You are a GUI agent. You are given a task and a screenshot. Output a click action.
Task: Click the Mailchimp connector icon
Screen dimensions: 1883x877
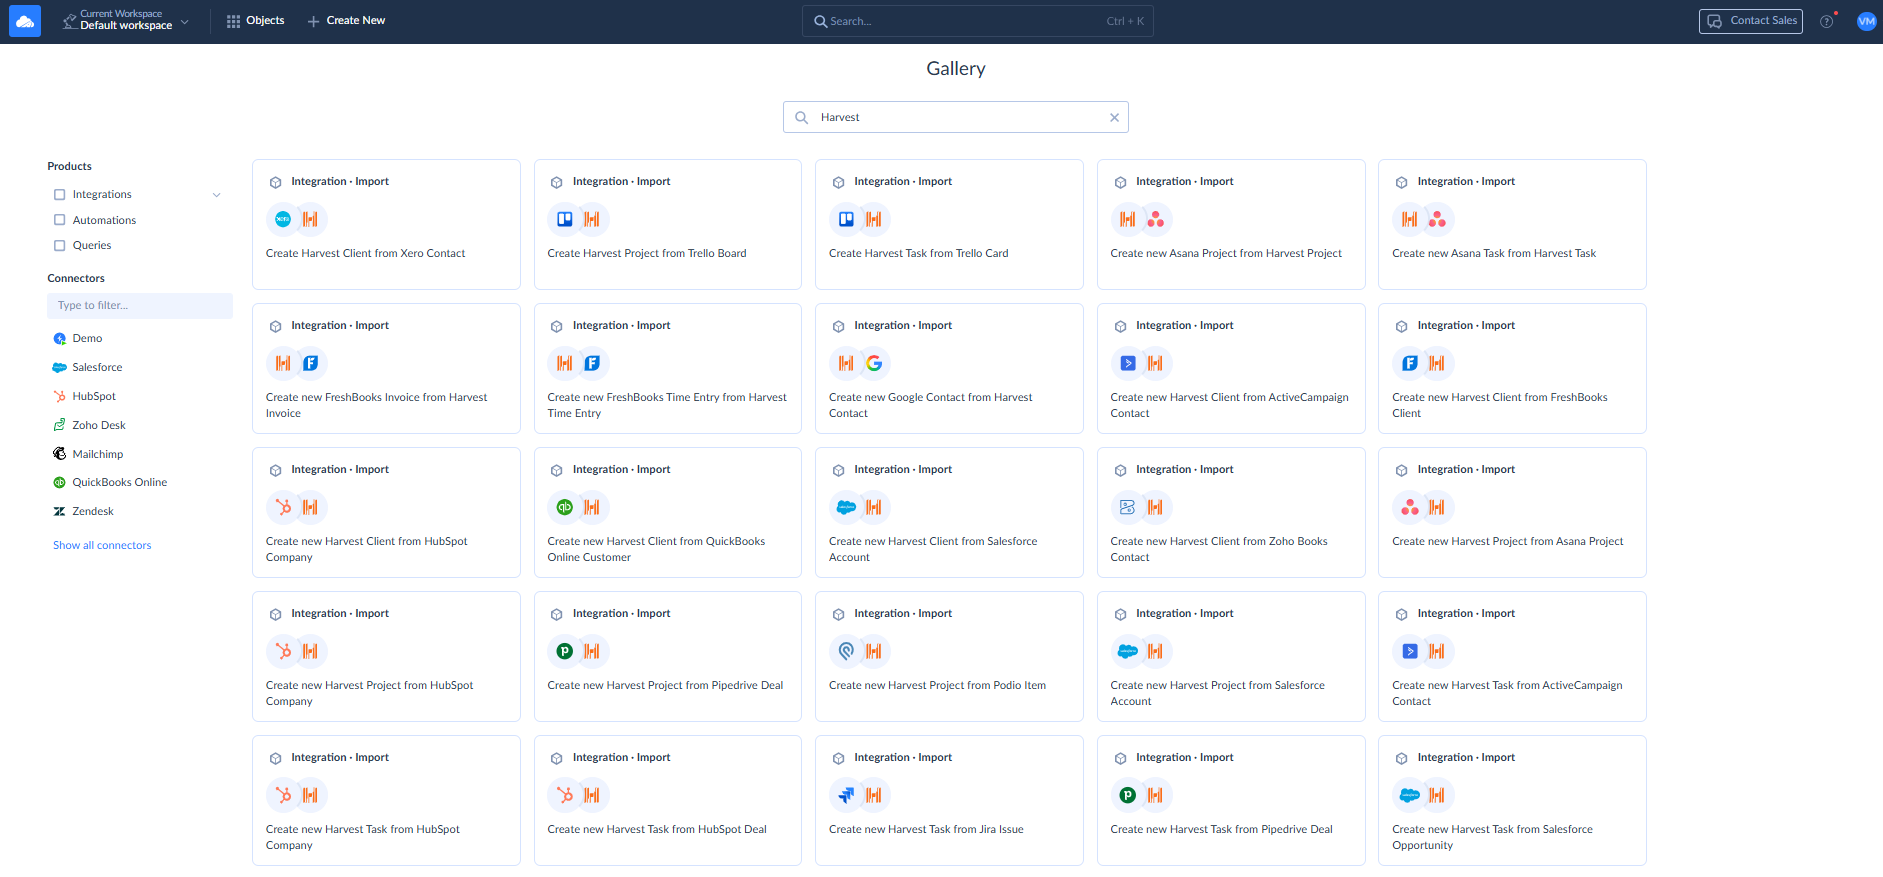coord(60,454)
